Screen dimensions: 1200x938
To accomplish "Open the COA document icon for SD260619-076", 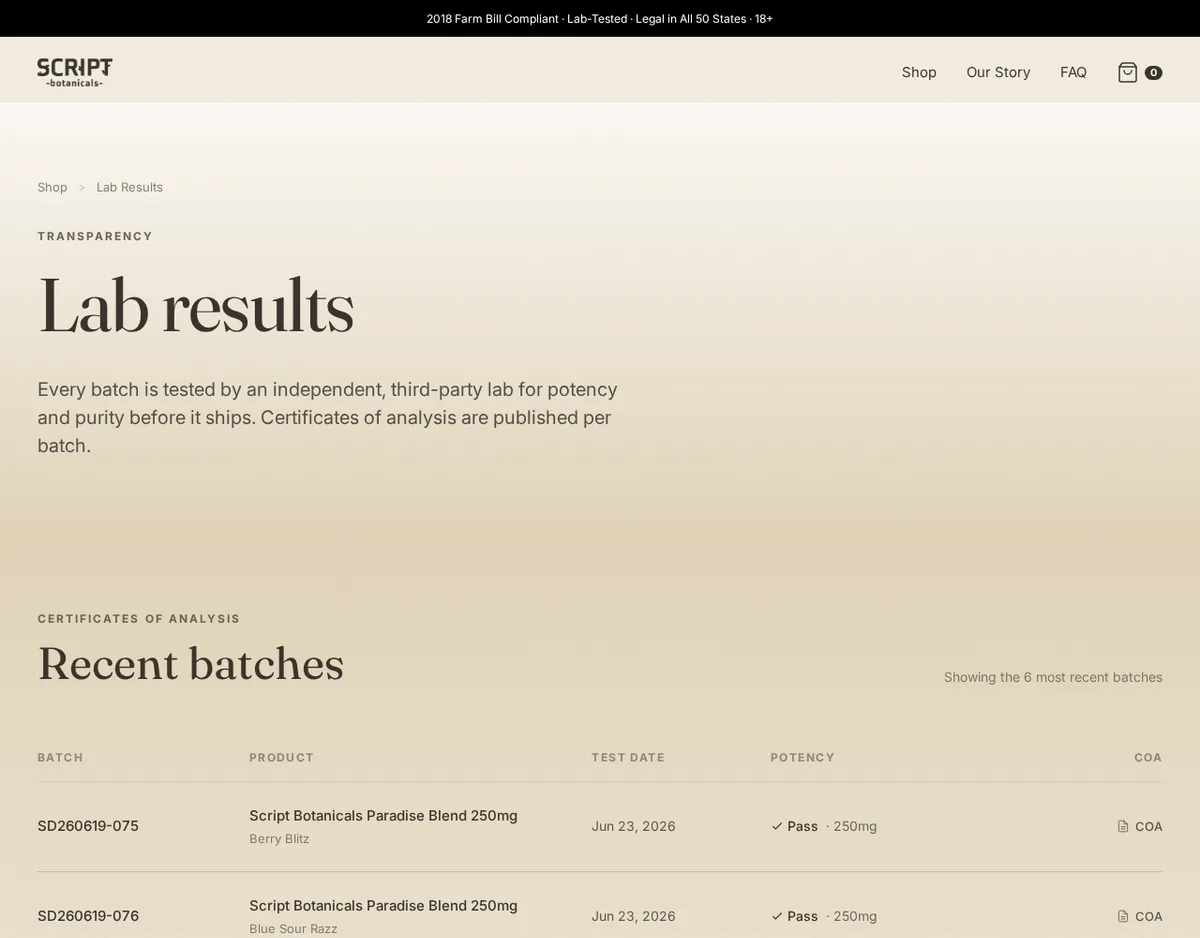I will coord(1123,917).
